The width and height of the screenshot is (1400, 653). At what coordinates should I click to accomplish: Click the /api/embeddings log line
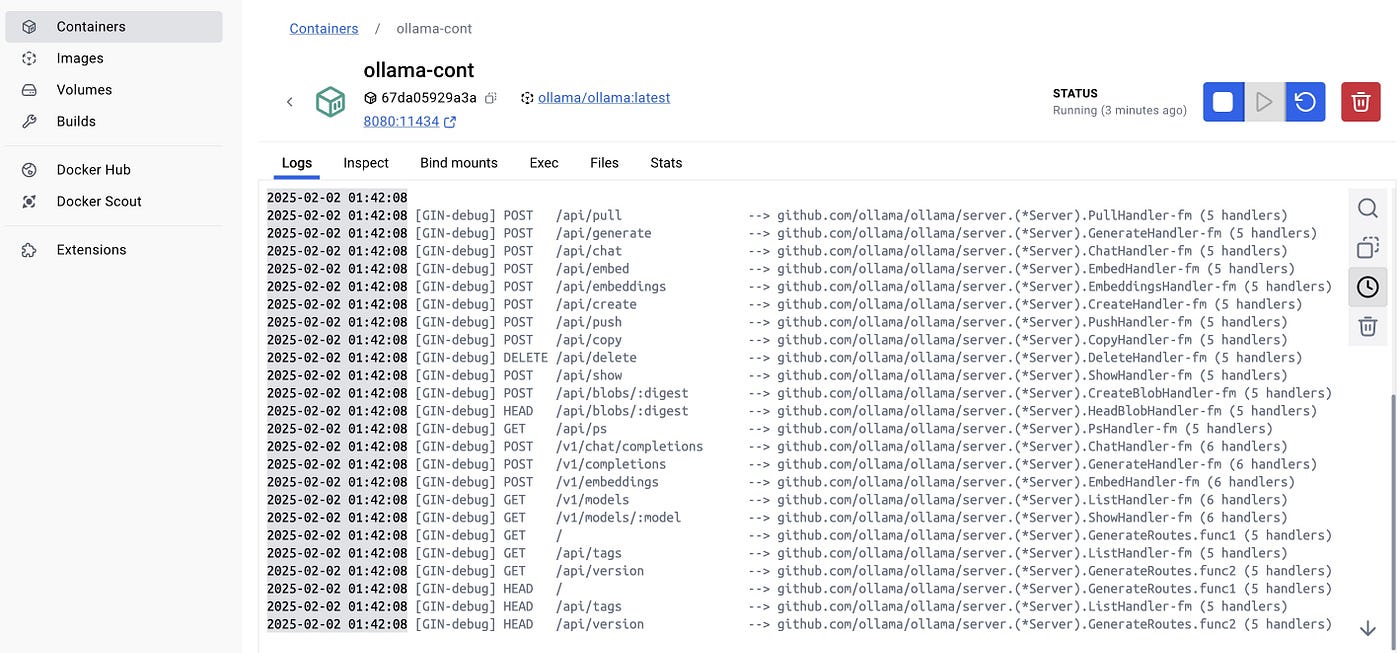799,286
